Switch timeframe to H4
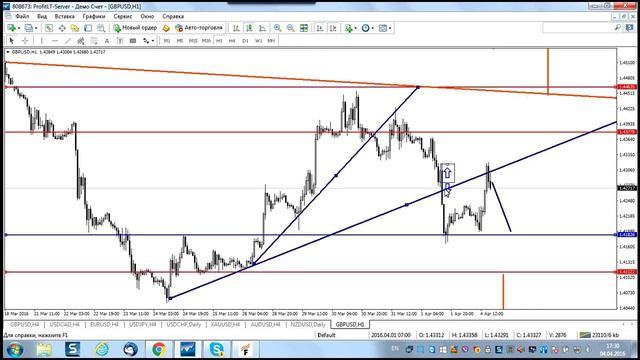 (232, 40)
